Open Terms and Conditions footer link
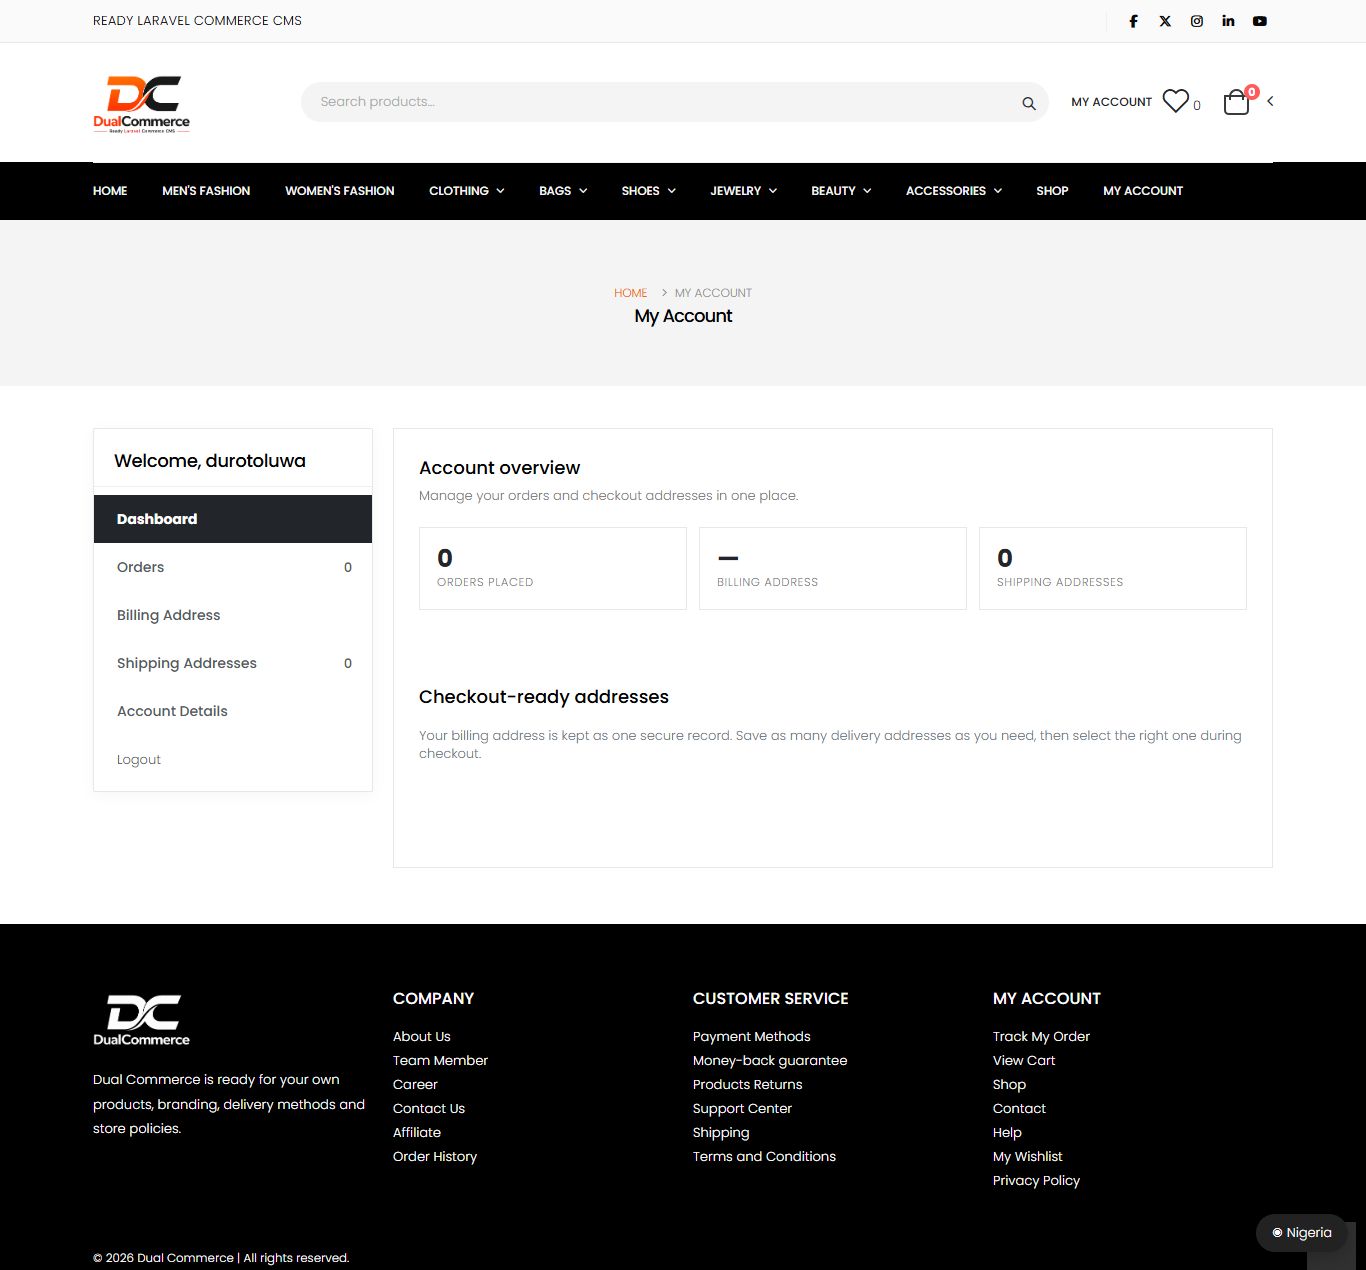 [x=764, y=1157]
